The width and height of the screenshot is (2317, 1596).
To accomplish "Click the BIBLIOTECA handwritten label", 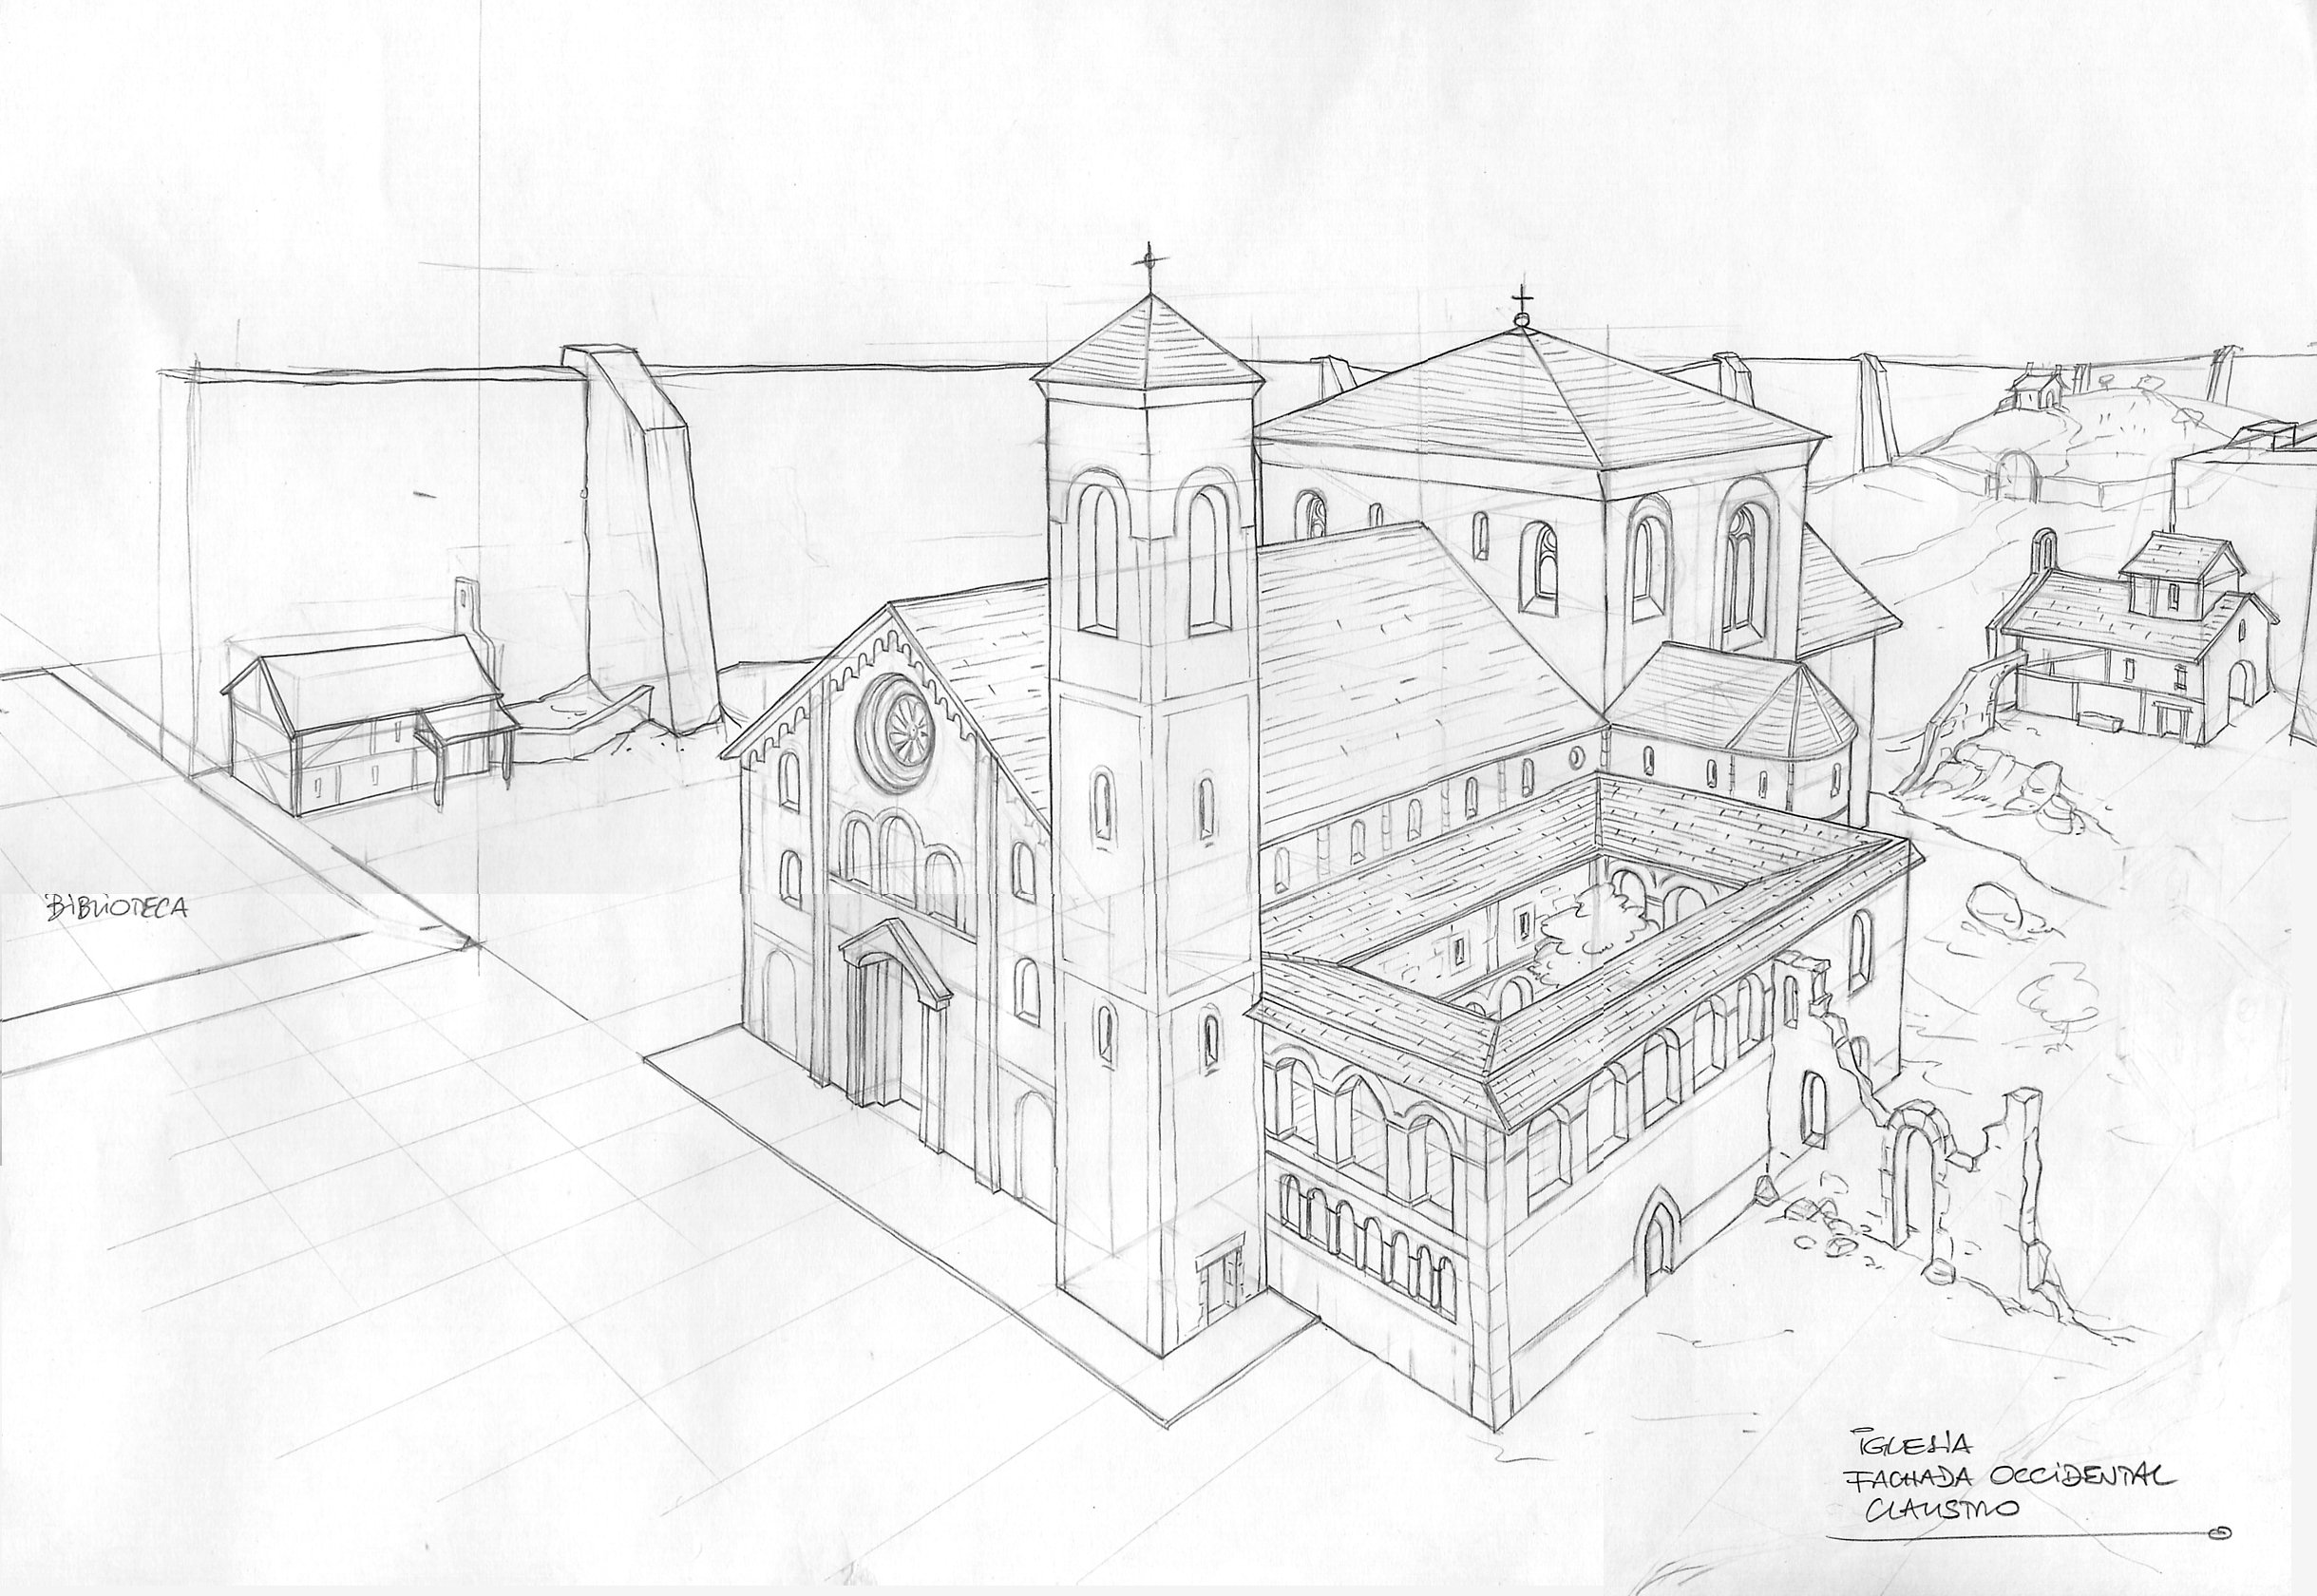I will click(118, 909).
